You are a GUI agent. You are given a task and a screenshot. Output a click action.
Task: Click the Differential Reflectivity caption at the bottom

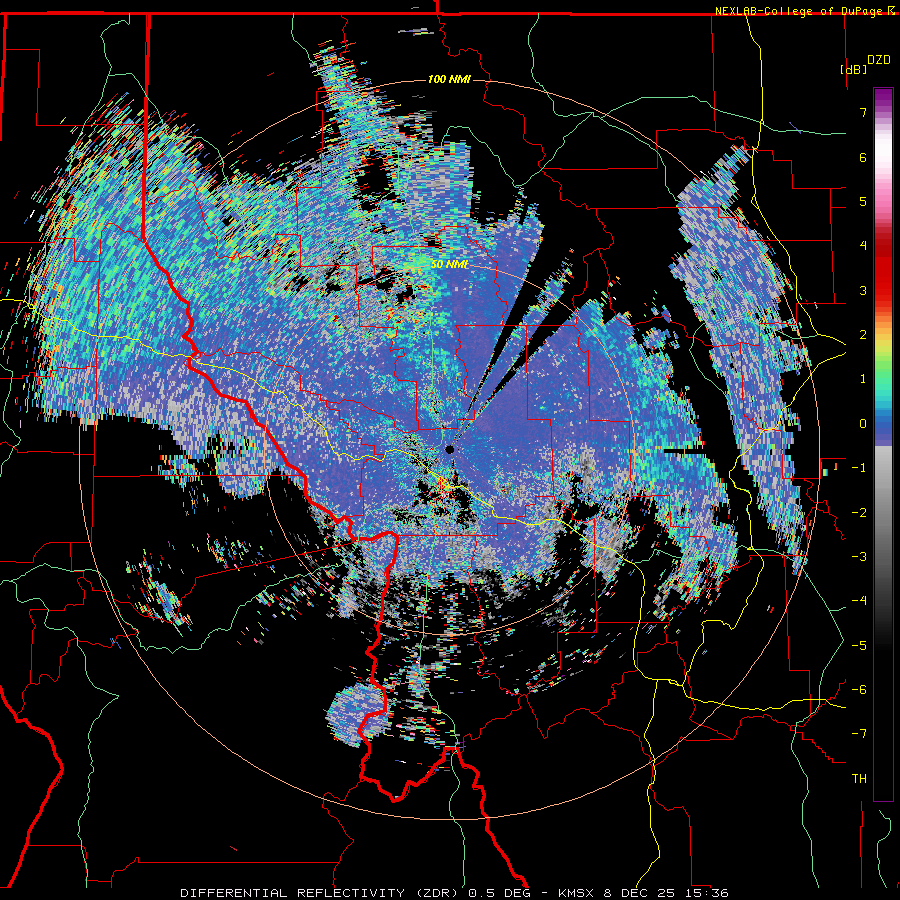pyautogui.click(x=454, y=893)
